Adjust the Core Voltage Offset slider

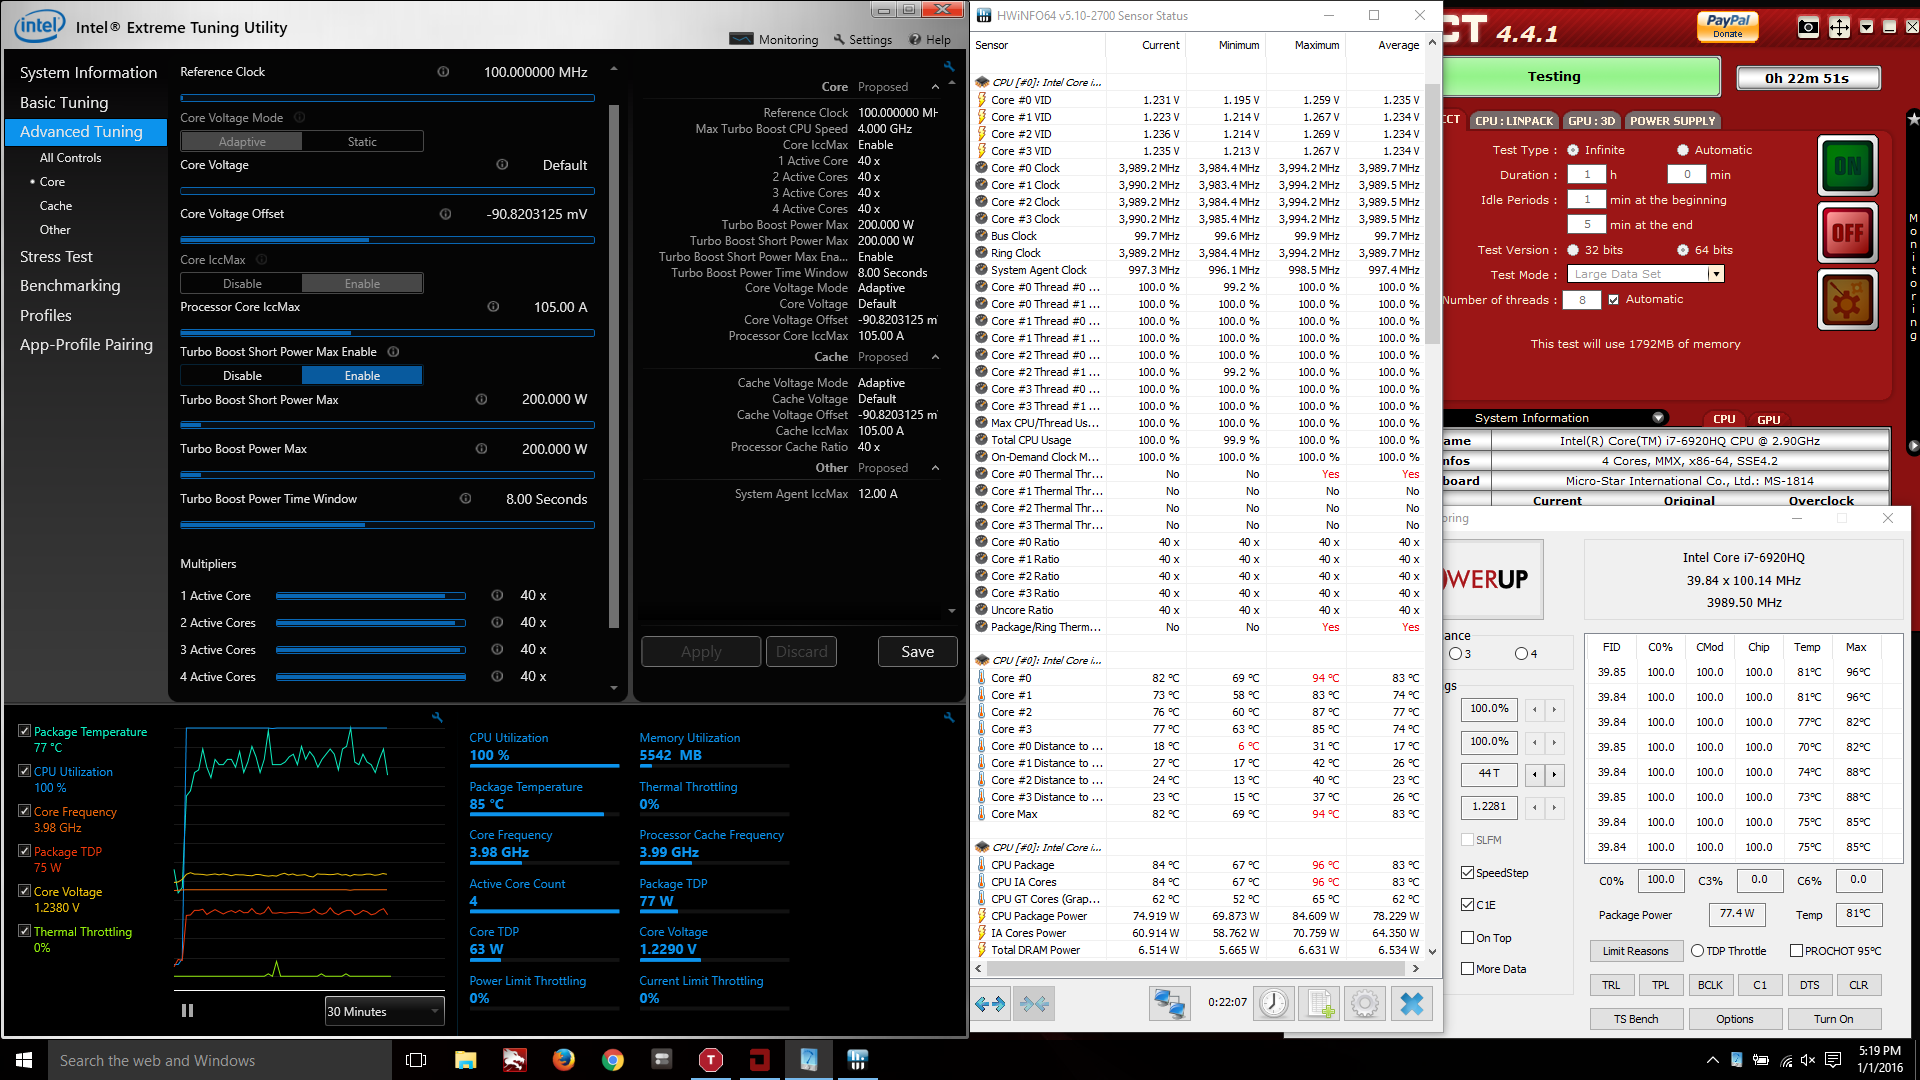pyautogui.click(x=387, y=240)
